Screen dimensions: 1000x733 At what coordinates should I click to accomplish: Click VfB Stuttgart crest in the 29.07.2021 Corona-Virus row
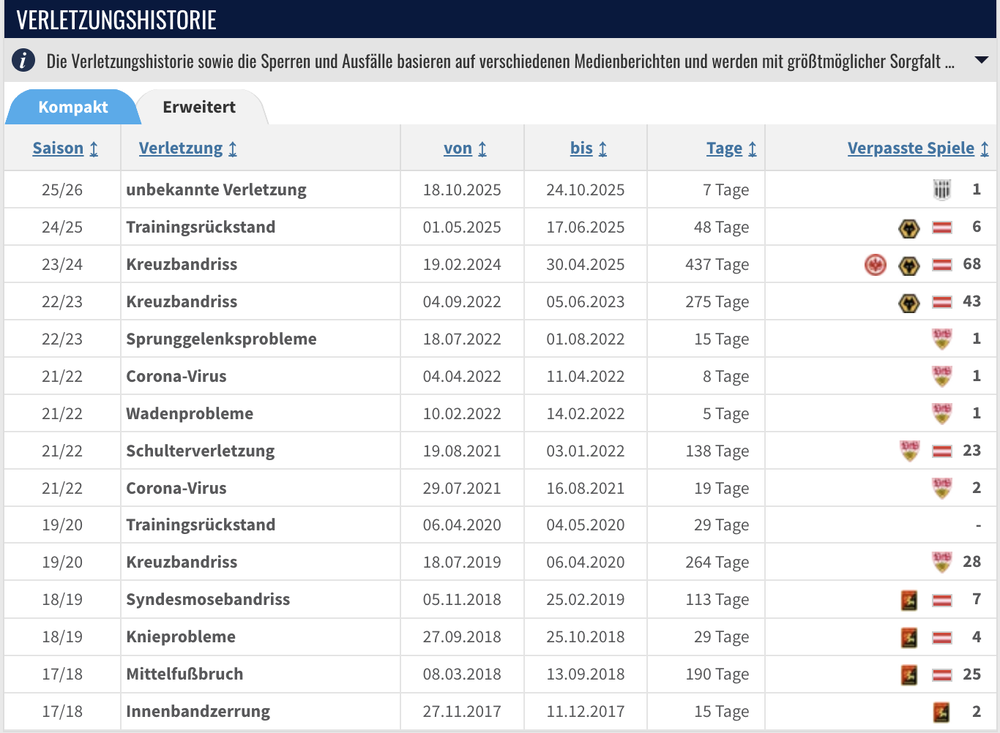coord(942,488)
